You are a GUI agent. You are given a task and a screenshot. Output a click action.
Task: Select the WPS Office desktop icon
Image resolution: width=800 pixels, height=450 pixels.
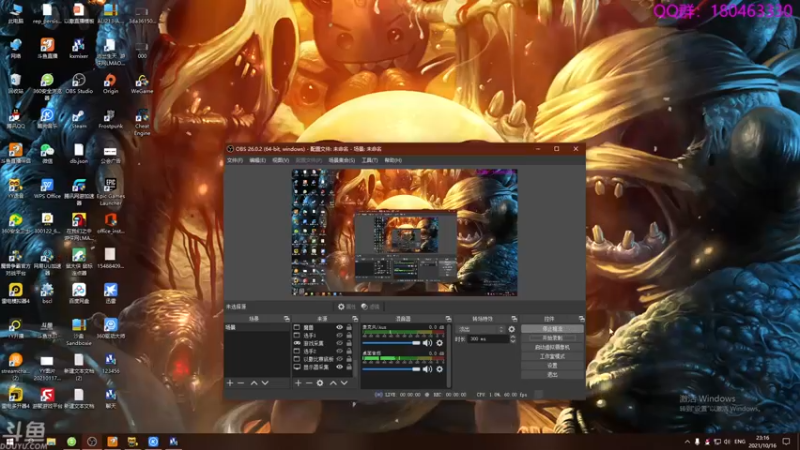point(47,188)
